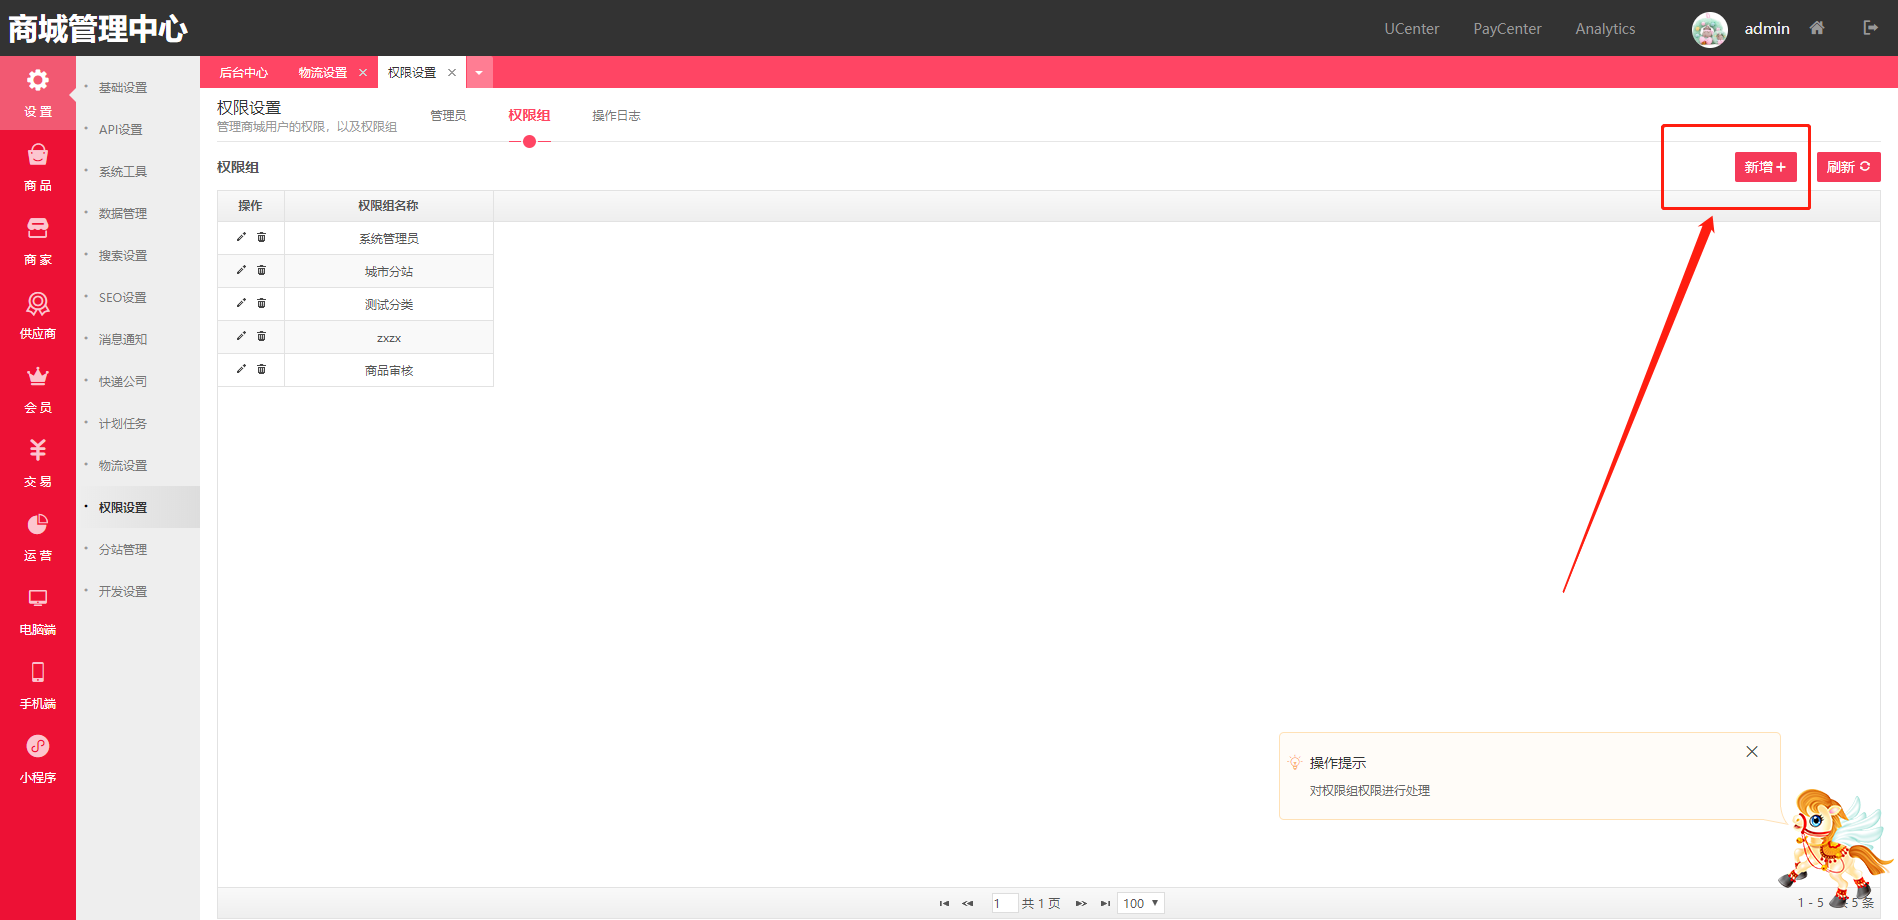Click the admin avatar picture
1898x920 pixels.
1709,29
